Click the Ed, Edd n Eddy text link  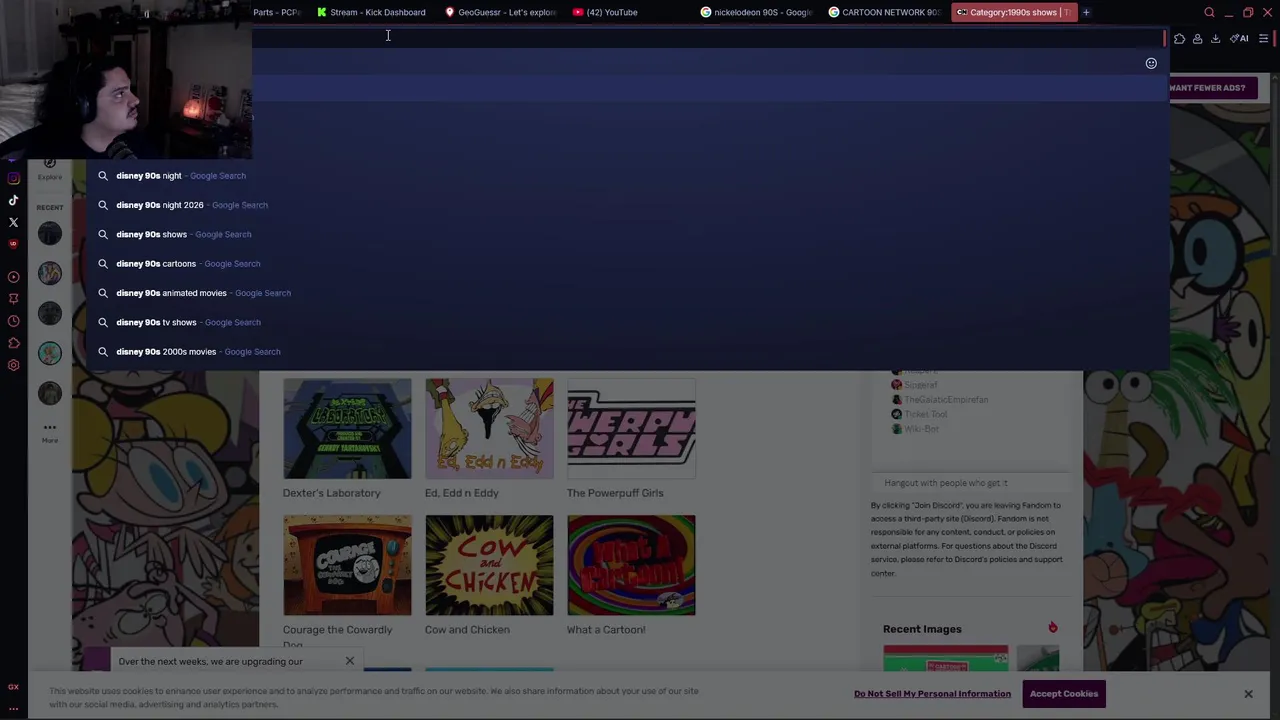(461, 493)
